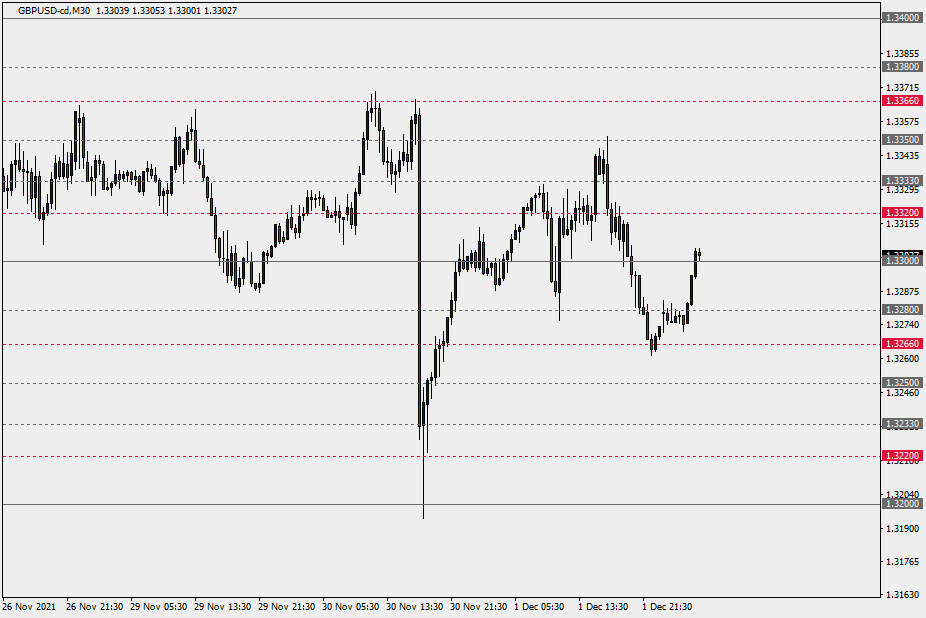Click the most recent candle on the chart
This screenshot has width=926, height=618.
pyautogui.click(x=699, y=254)
